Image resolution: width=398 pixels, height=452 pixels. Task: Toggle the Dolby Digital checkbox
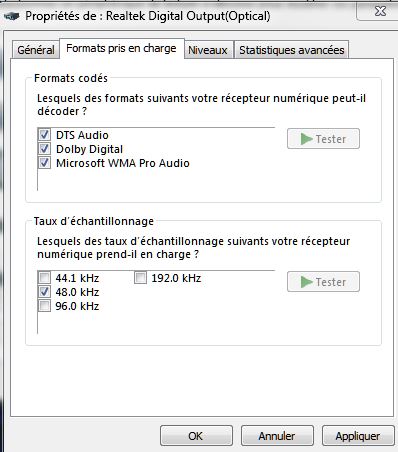(44, 149)
